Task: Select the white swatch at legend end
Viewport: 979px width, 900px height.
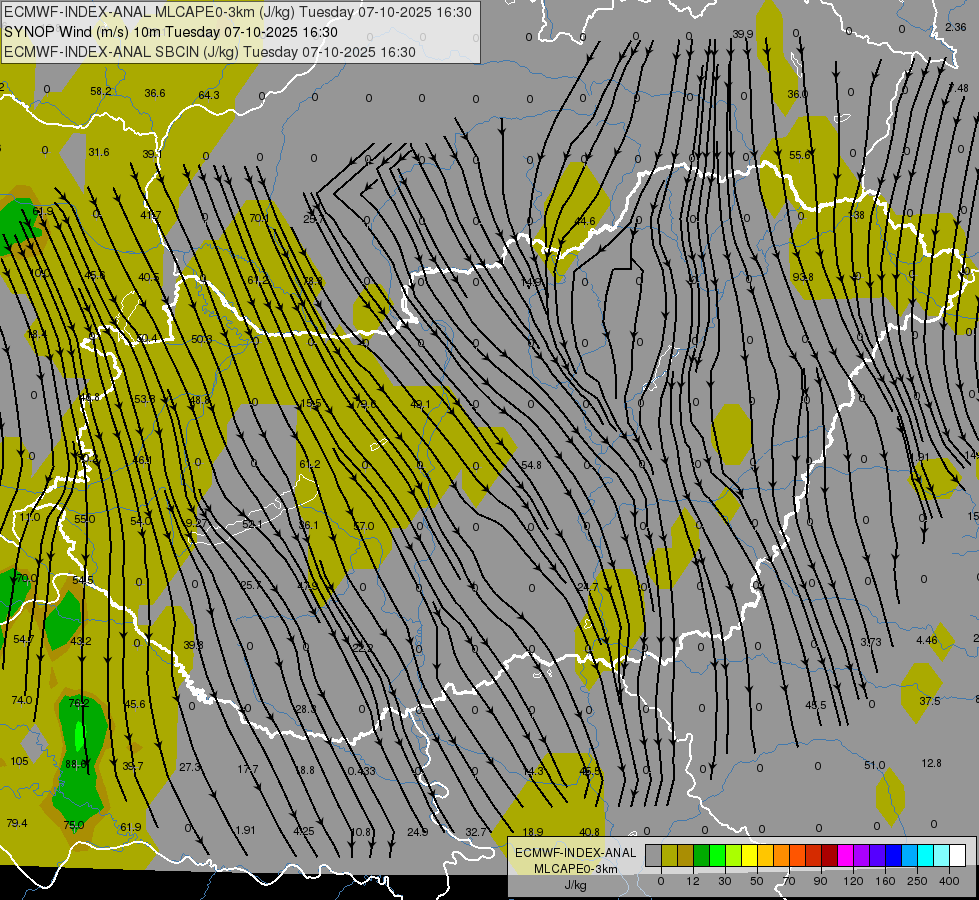Action: tap(957, 855)
